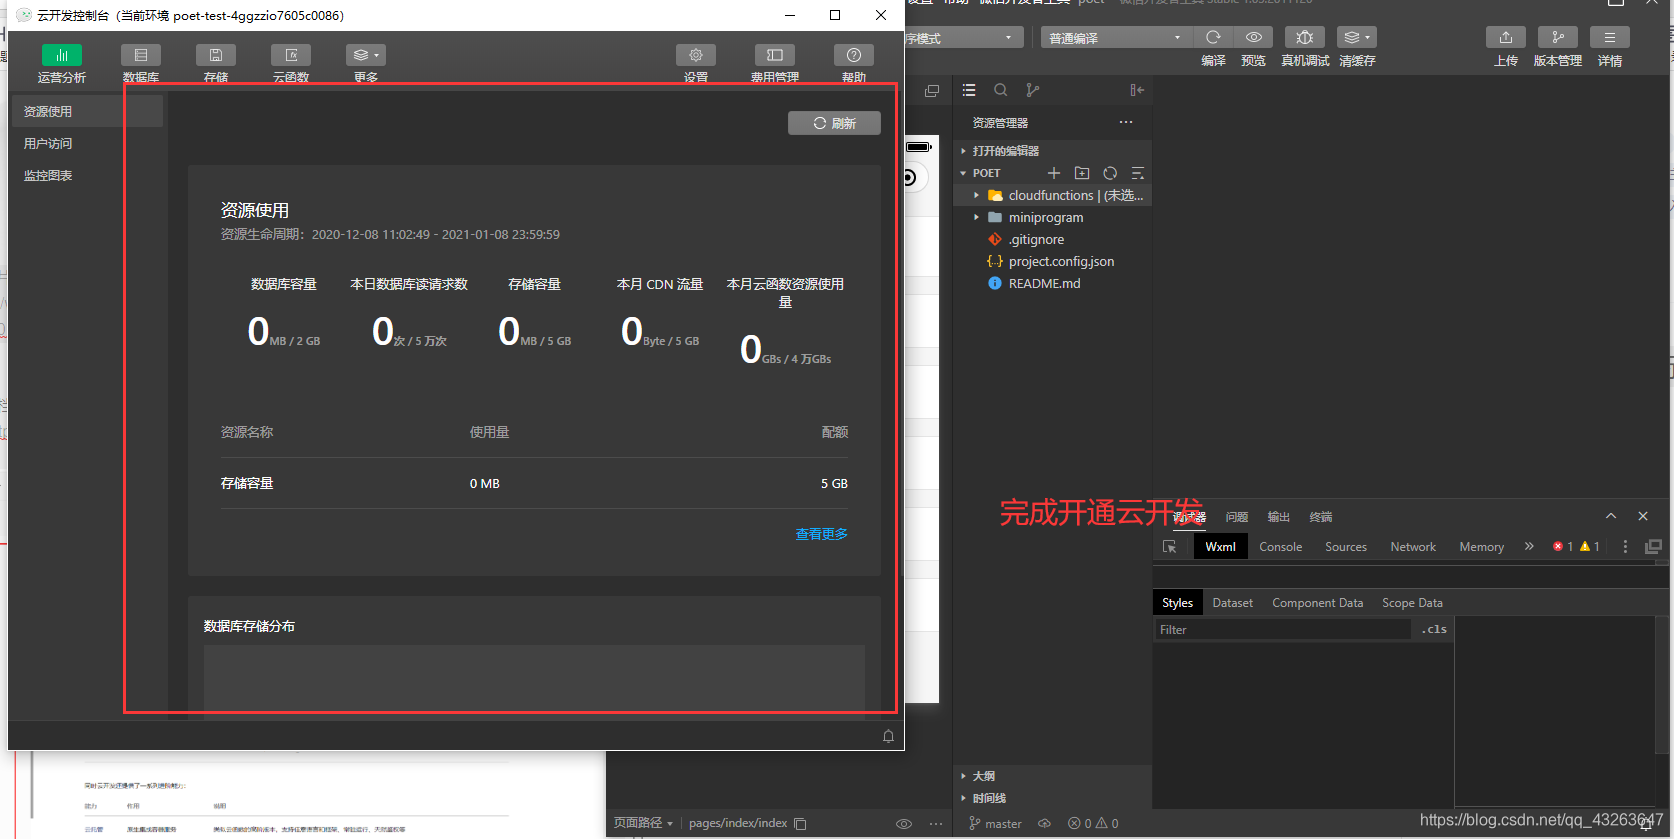Open the simulator mode dropdown
The width and height of the screenshot is (1674, 839).
pos(962,38)
